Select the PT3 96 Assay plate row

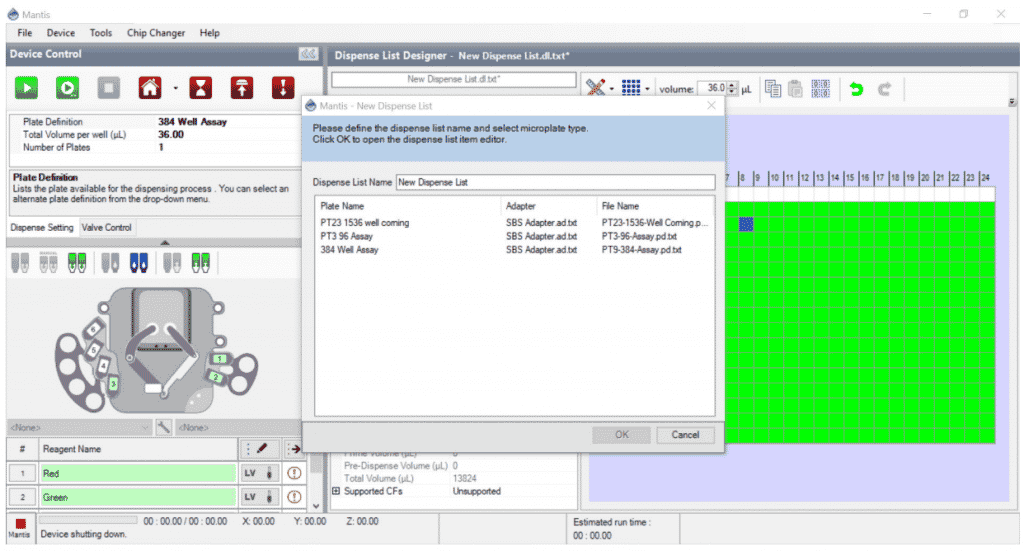point(349,236)
